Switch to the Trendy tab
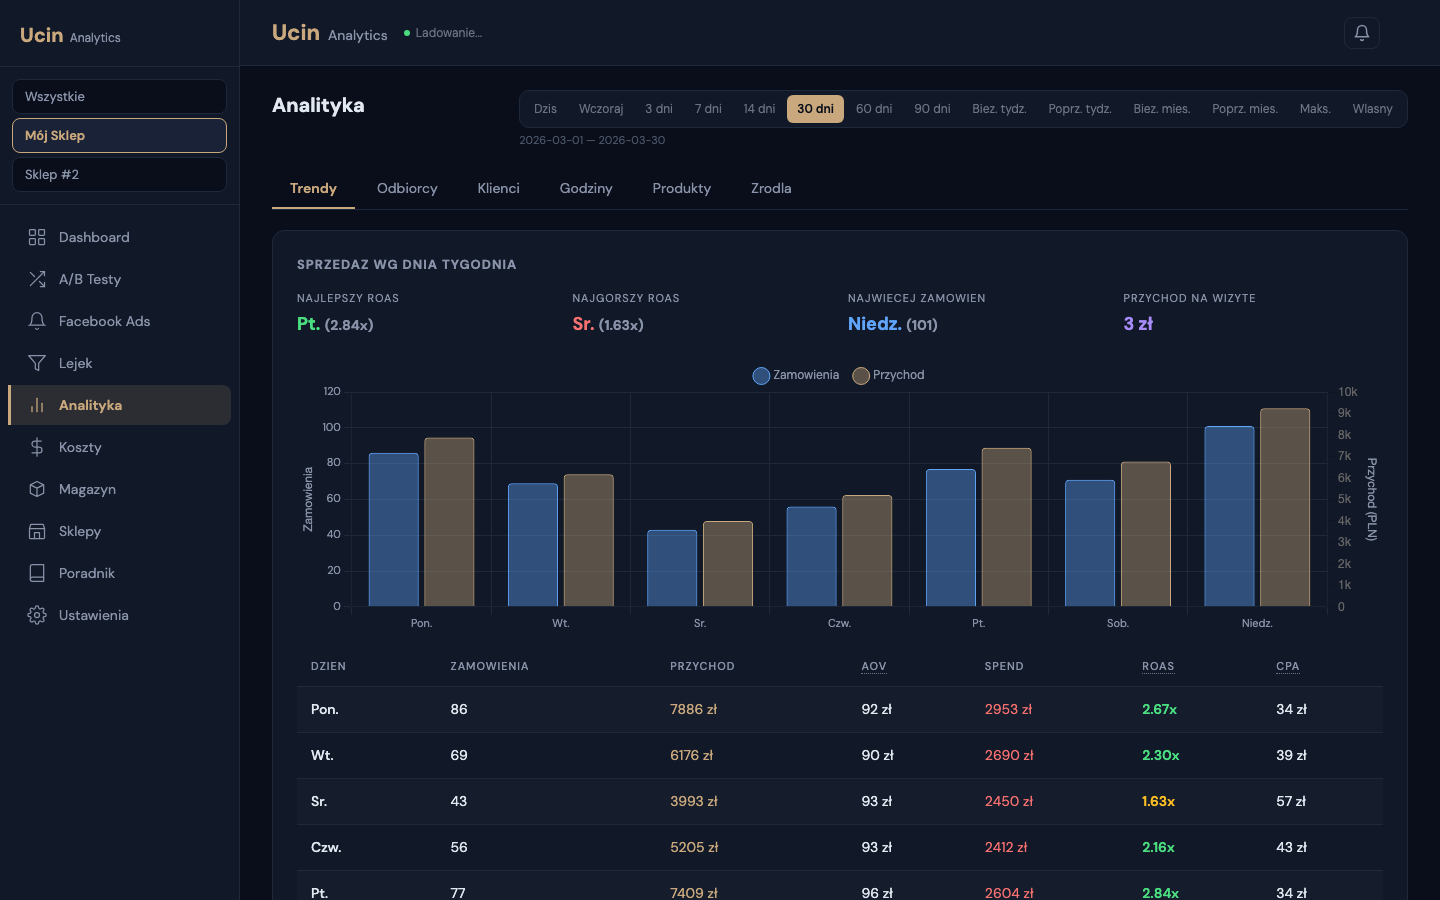 coord(313,189)
